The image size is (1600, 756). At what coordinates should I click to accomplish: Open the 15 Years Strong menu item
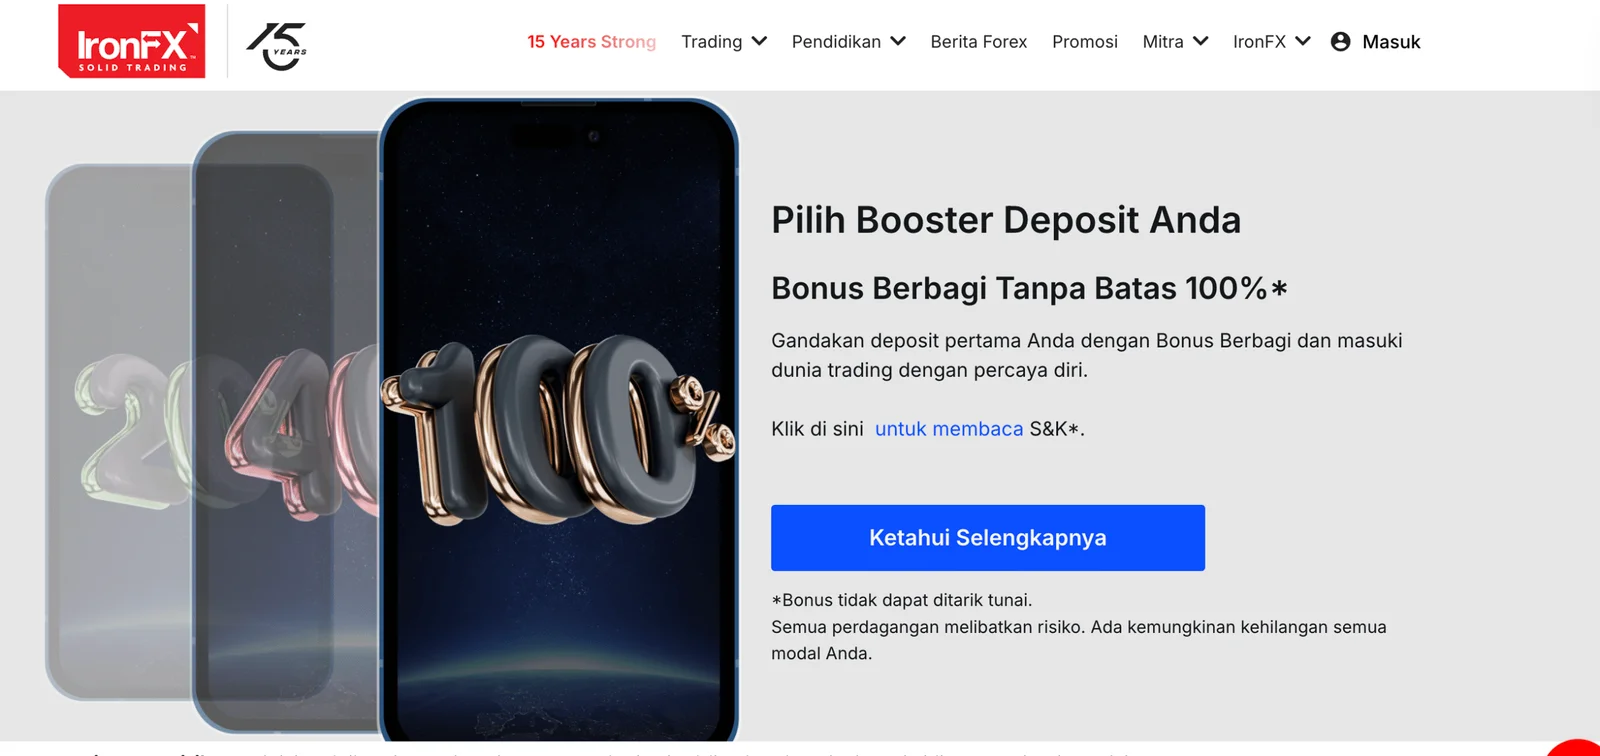pyautogui.click(x=592, y=41)
